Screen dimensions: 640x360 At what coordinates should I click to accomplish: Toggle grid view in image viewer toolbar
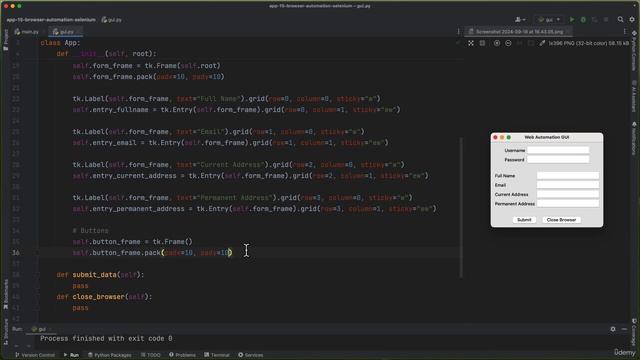click(482, 43)
